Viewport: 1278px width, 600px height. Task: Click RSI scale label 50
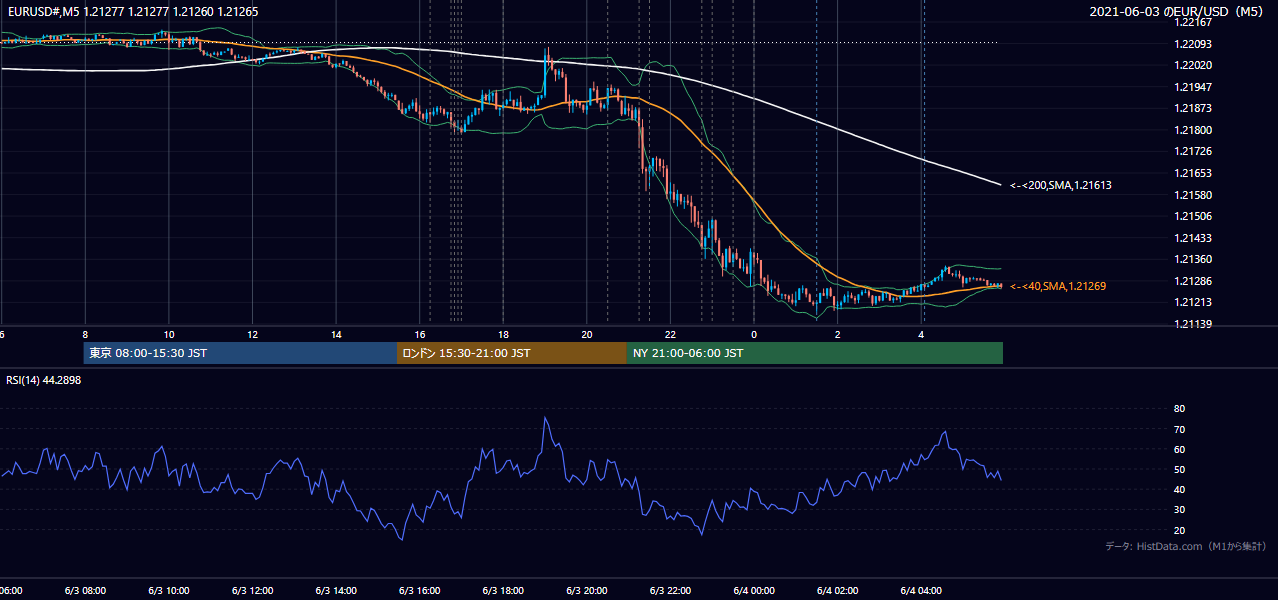click(1179, 469)
